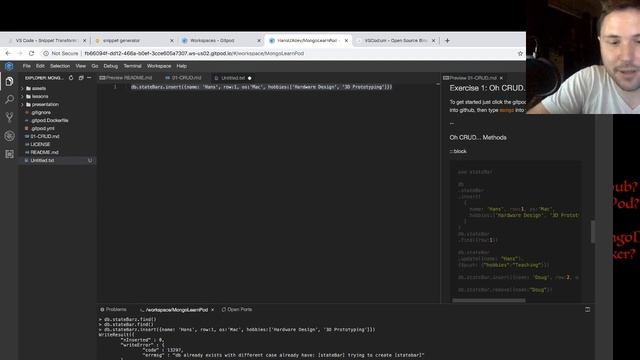Screen dimensions: 640x360
Task: Click the code block horizontal scrollbar
Action: (x=489, y=300)
